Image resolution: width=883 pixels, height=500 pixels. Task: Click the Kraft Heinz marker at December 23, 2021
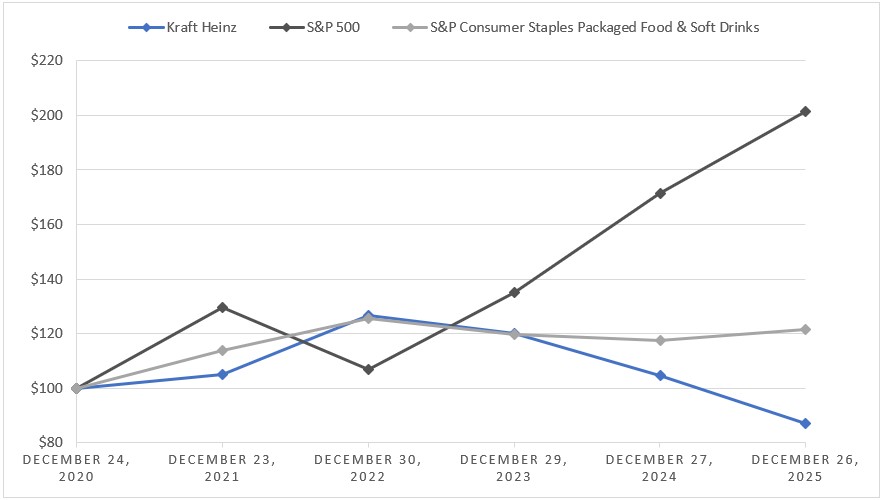coord(222,374)
